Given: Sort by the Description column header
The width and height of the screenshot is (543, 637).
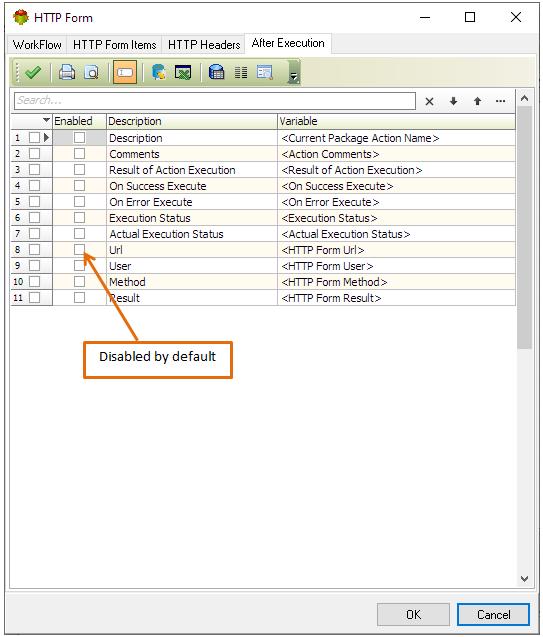Looking at the screenshot, I should [192, 121].
